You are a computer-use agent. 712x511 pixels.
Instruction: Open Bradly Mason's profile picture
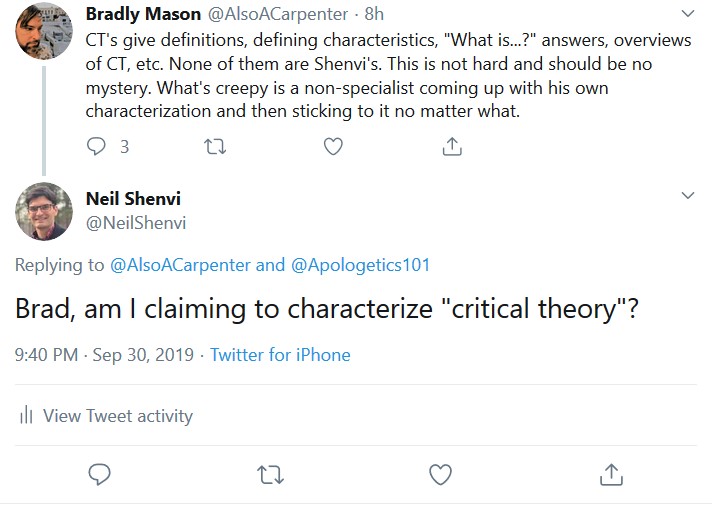pos(44,29)
